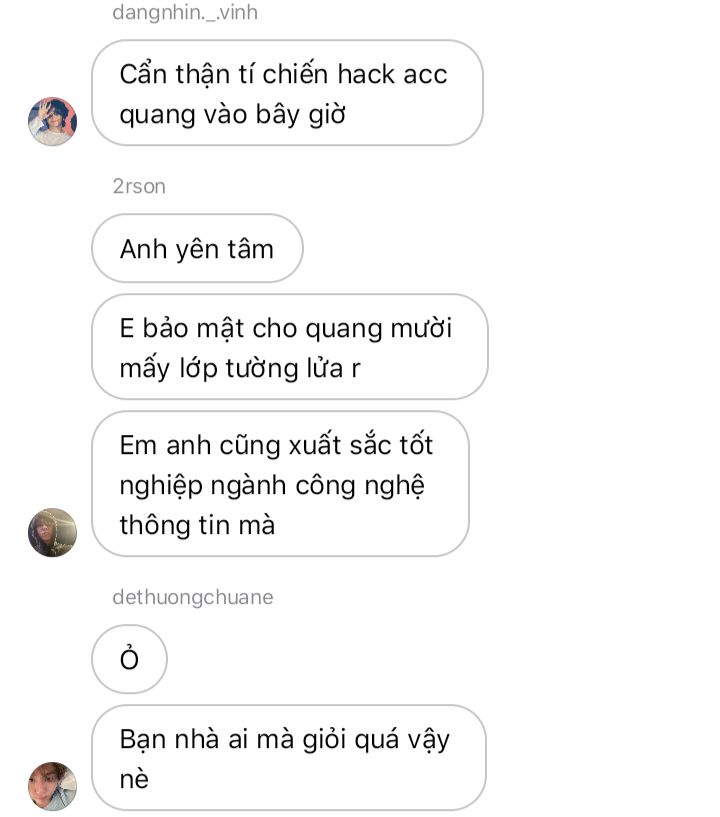Click the words 'công nghệ' in 2rson's message
Screen dimensions: 720x817
click(x=360, y=486)
